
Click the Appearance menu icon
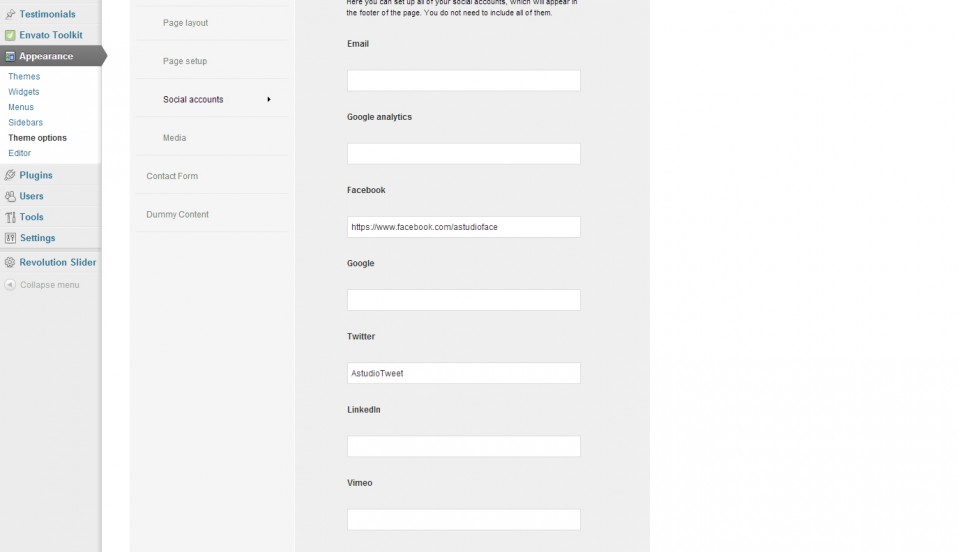(x=10, y=56)
